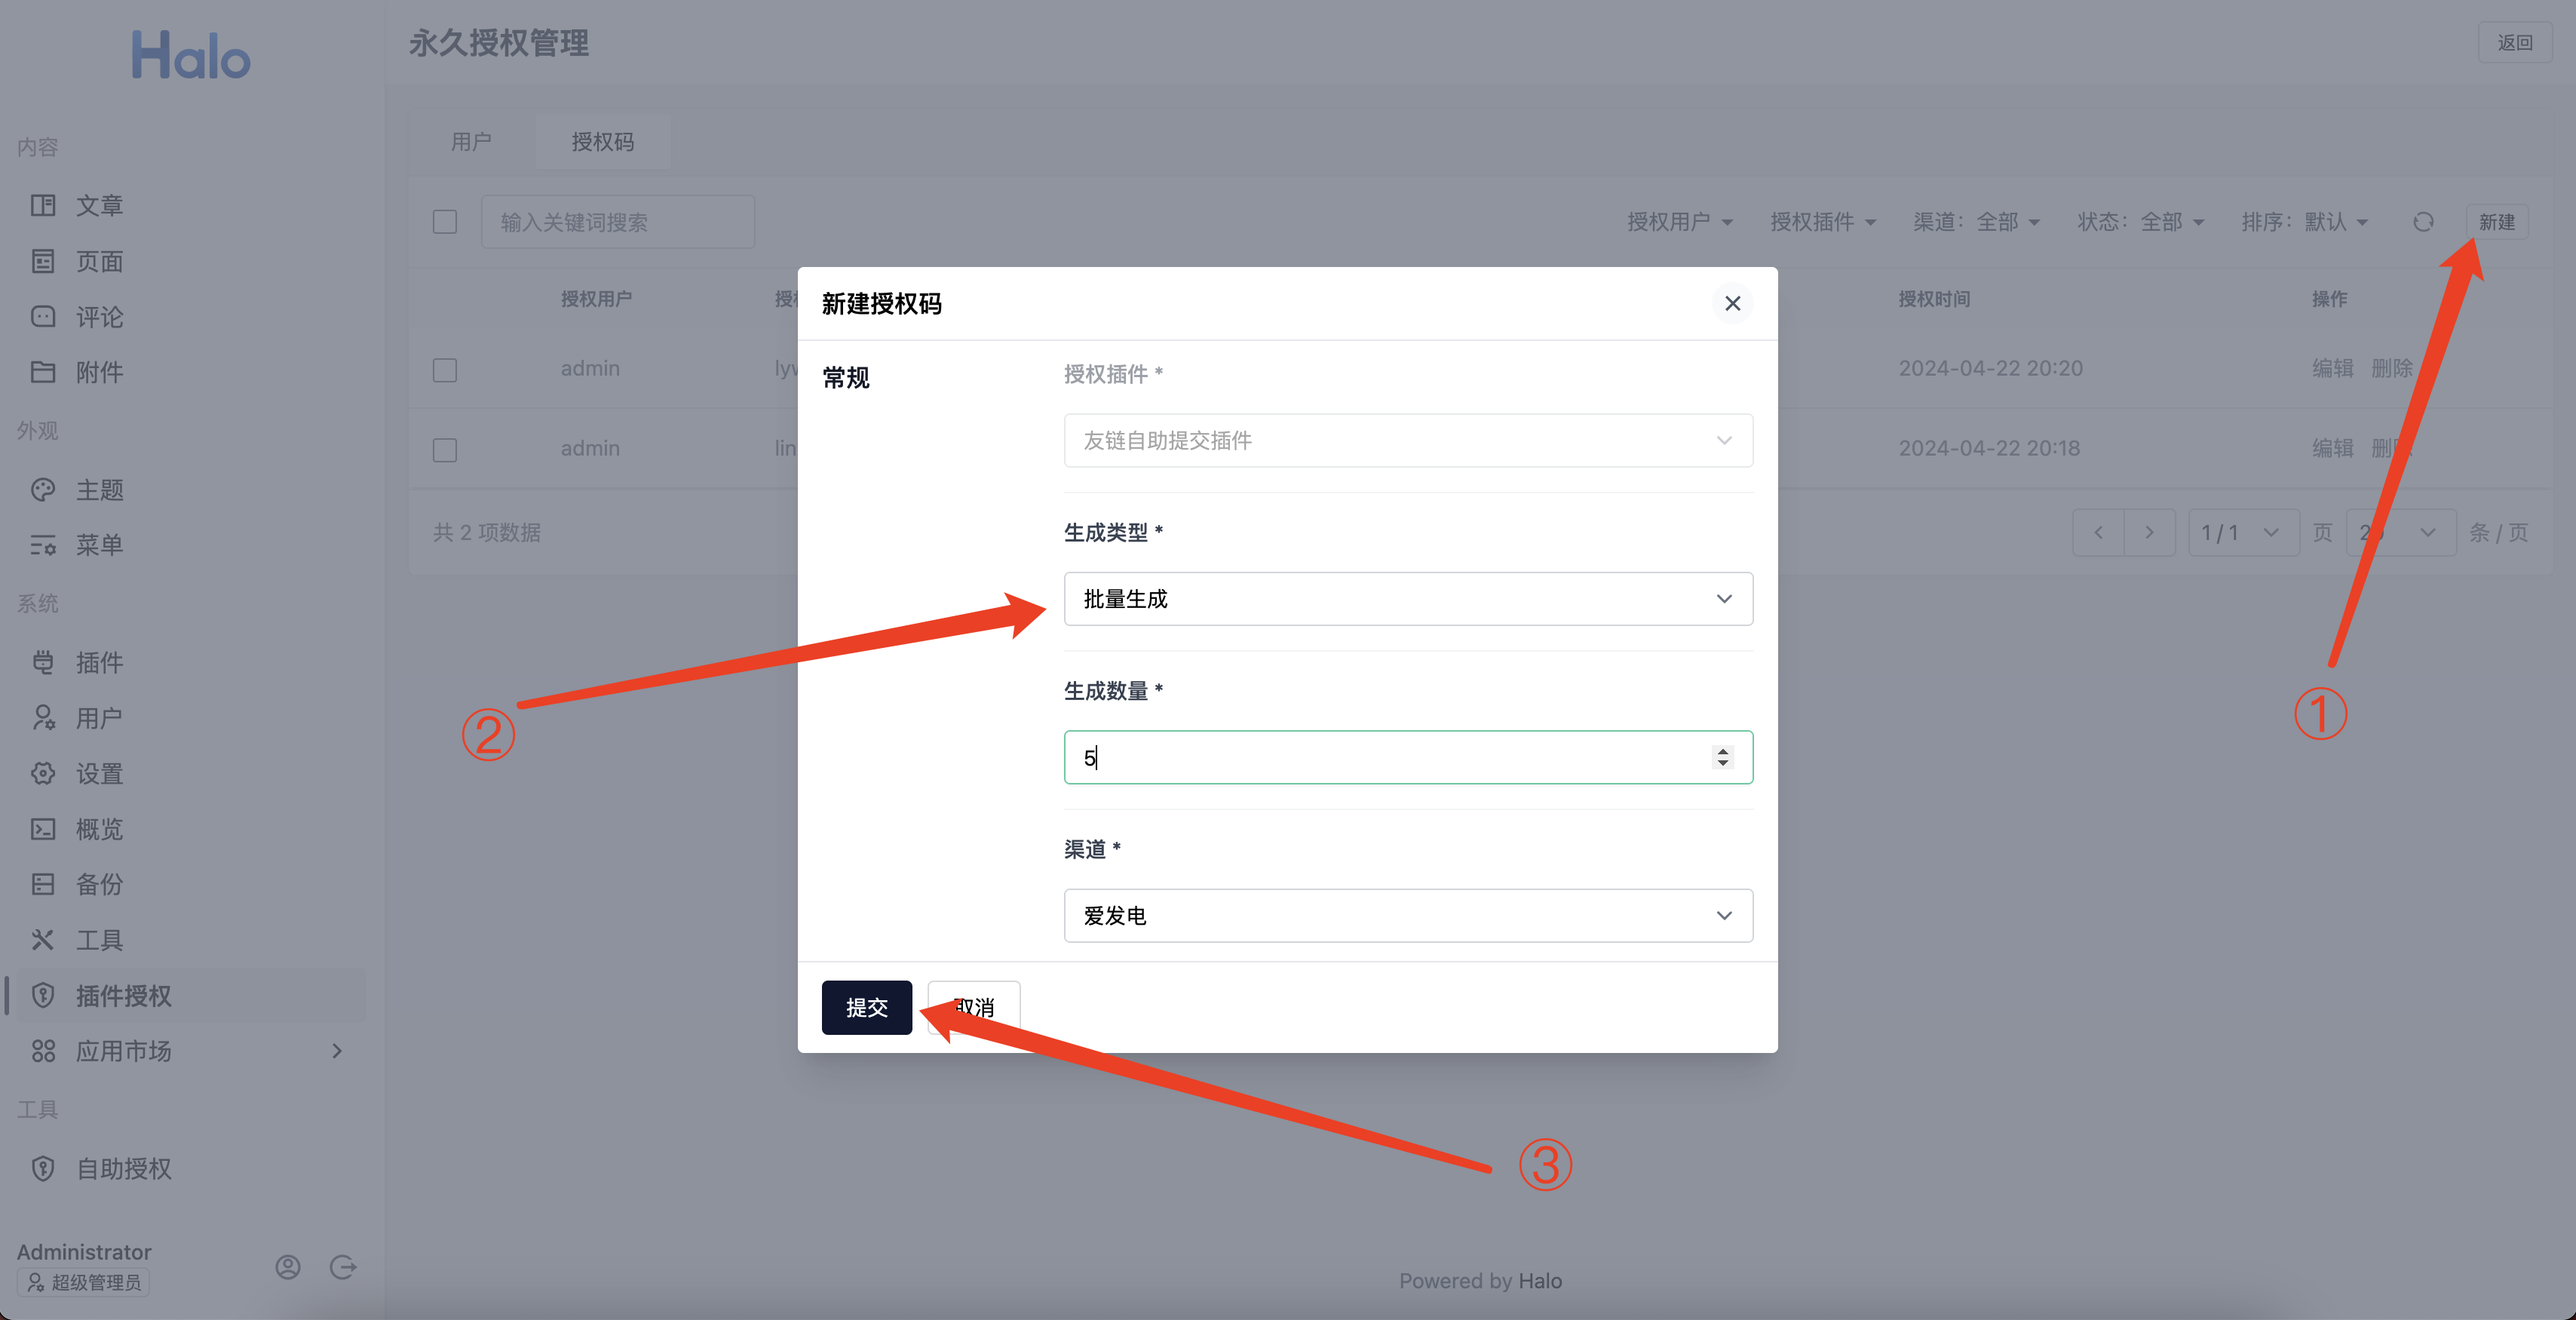2576x1320 pixels.
Task: Click 删除 on the 20:20 row
Action: (2392, 368)
